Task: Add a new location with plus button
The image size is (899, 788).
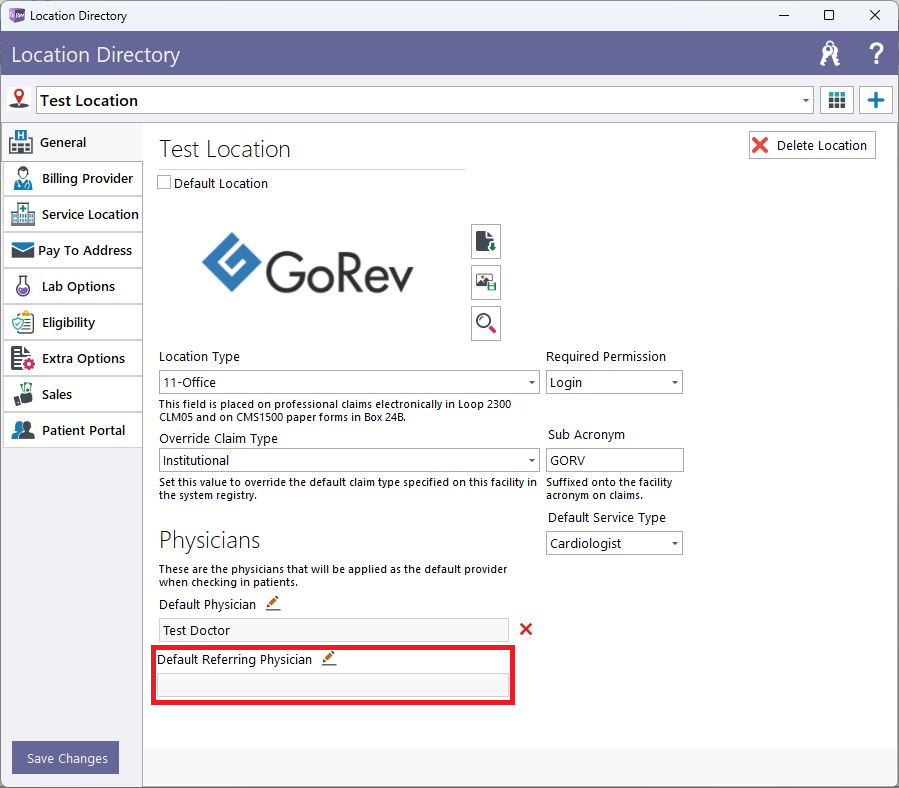Action: pos(875,100)
